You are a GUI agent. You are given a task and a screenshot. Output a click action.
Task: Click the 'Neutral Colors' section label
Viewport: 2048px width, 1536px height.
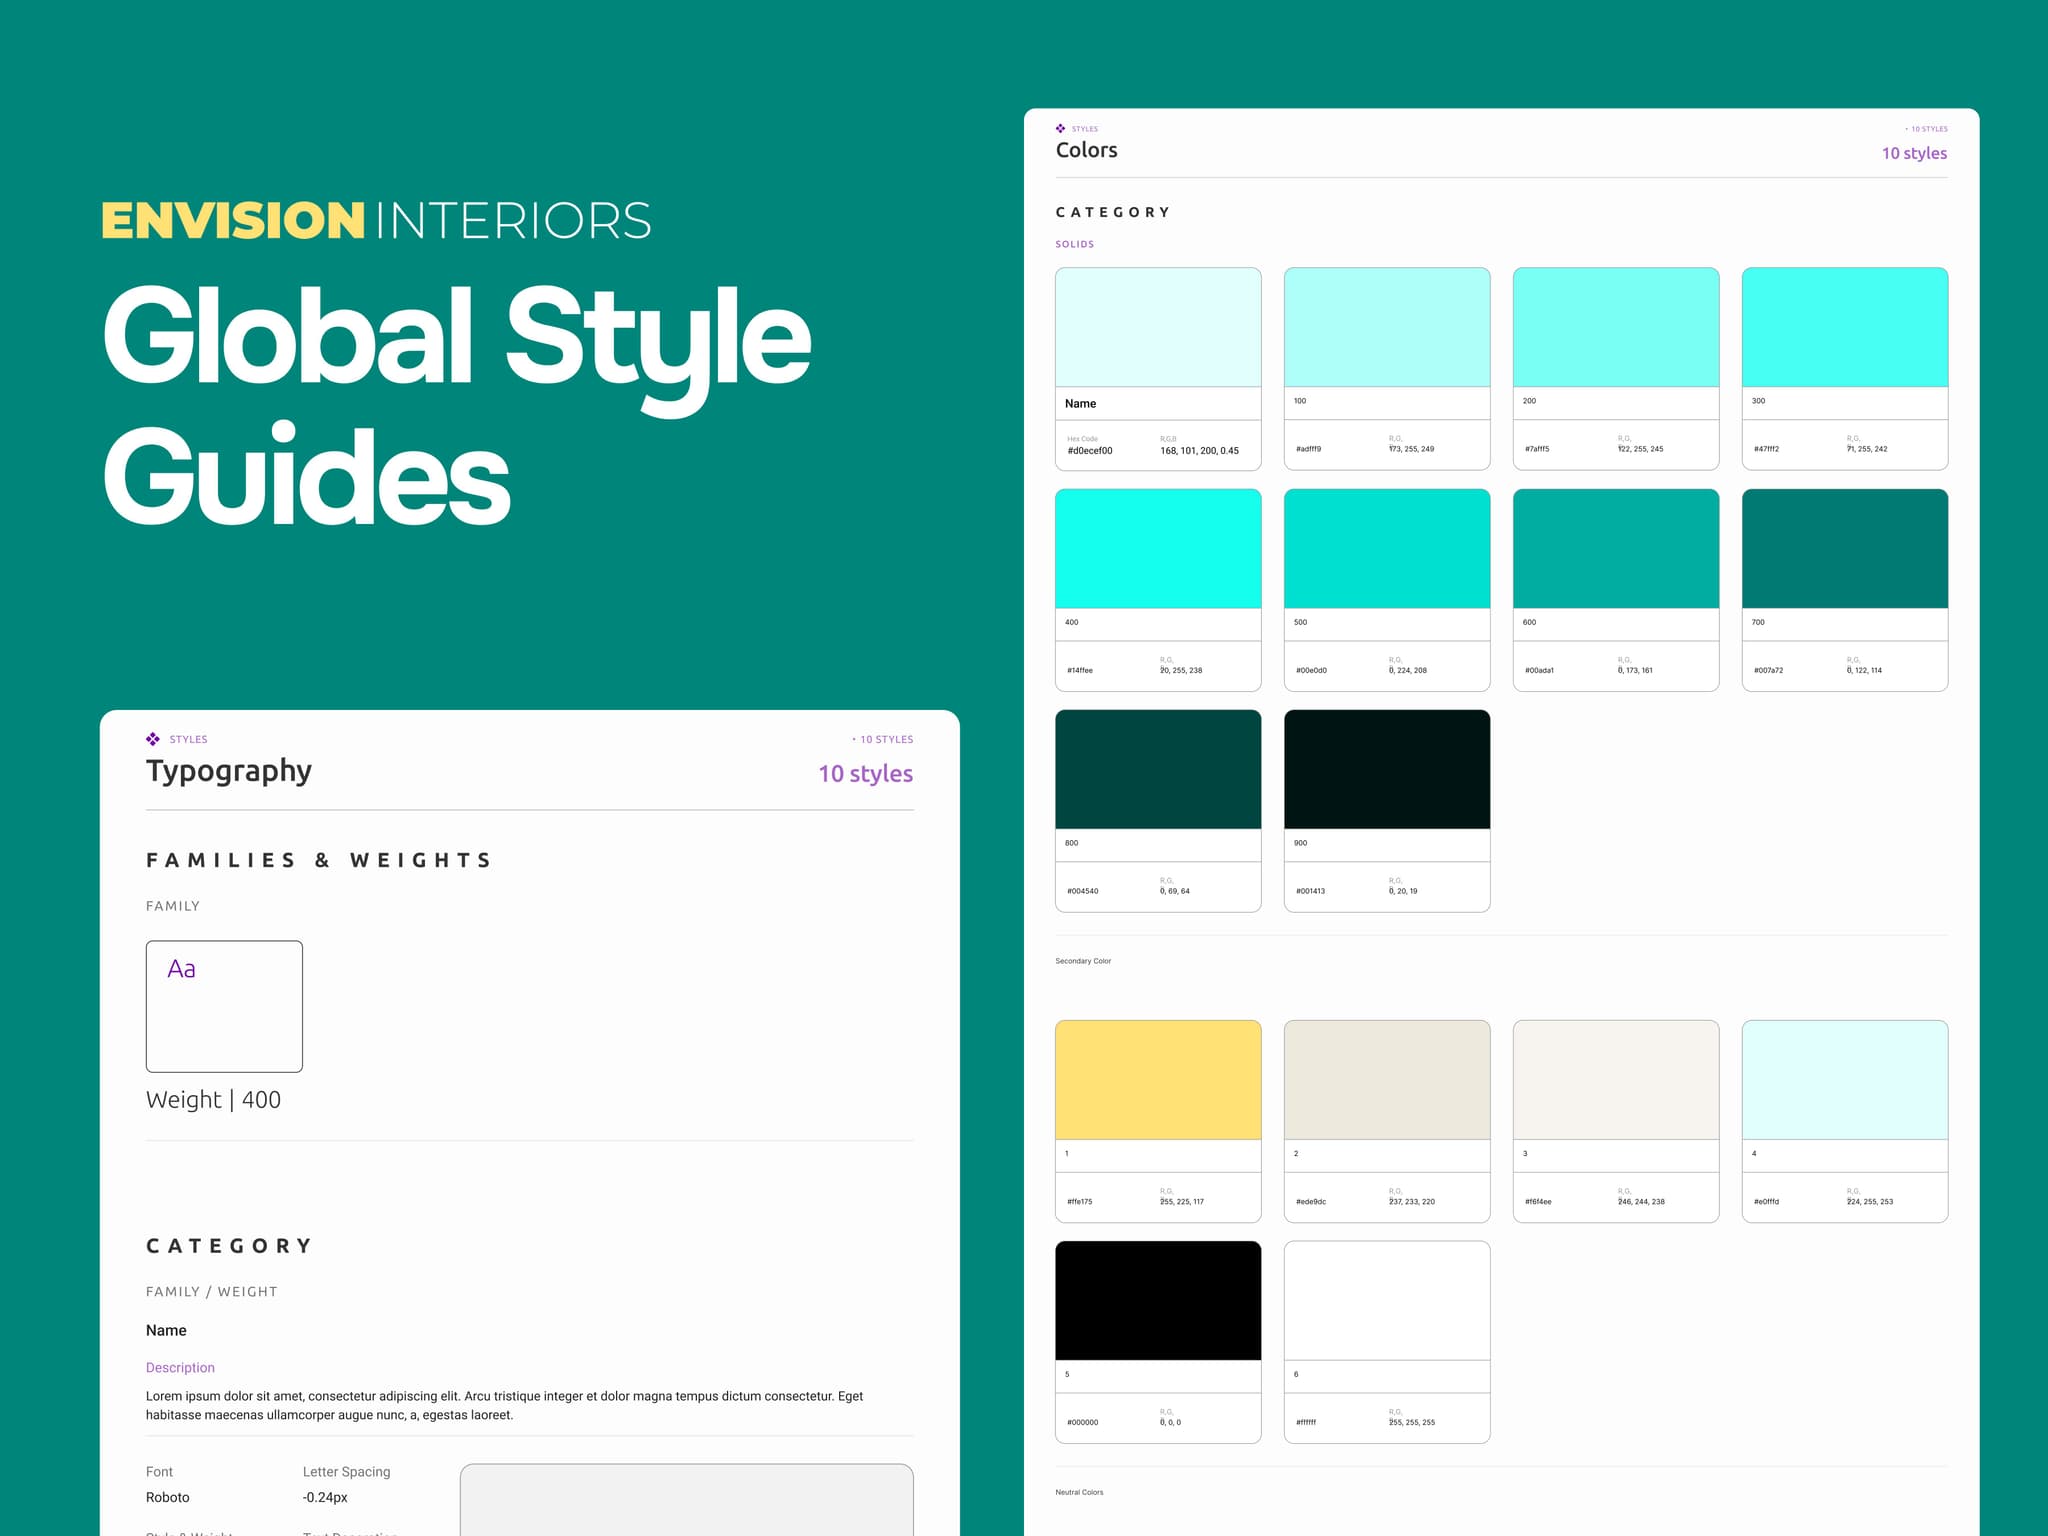1079,1492
